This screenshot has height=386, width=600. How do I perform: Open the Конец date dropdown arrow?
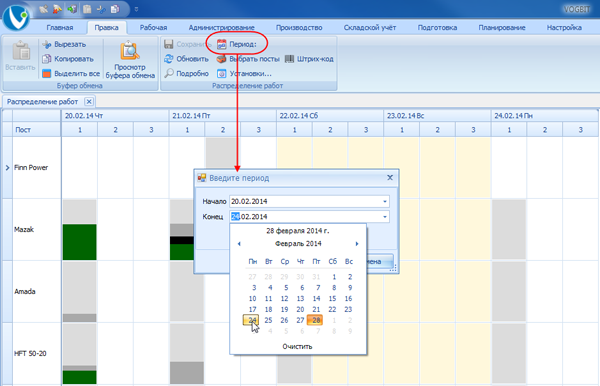coord(385,217)
